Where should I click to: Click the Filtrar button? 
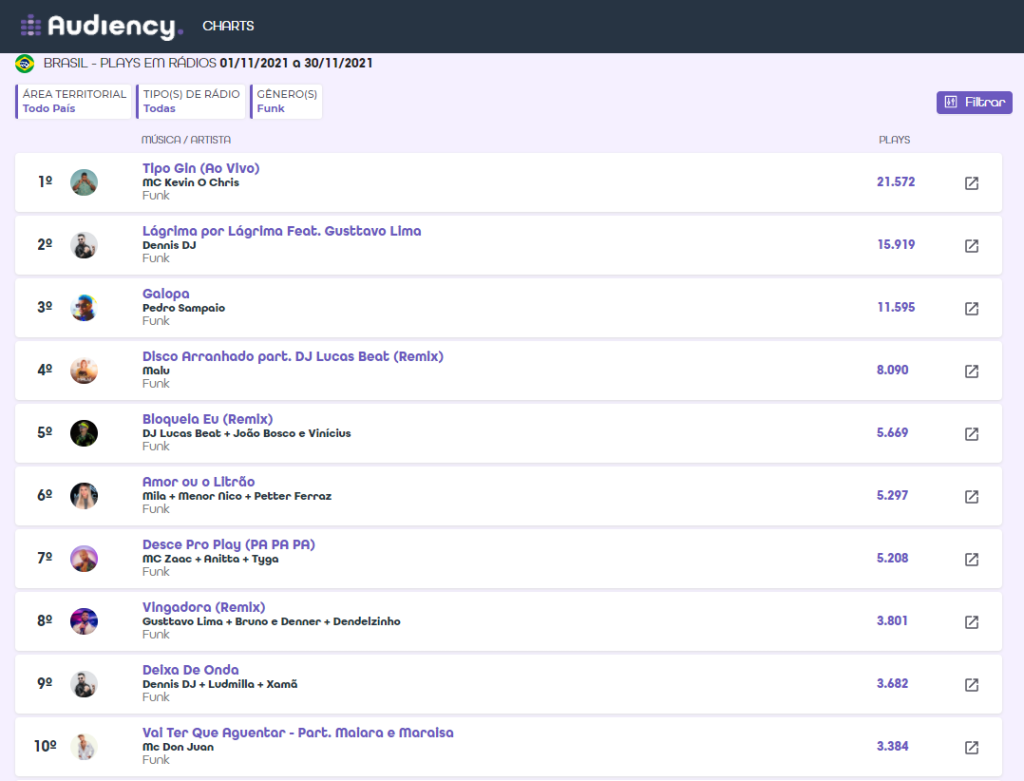point(974,102)
